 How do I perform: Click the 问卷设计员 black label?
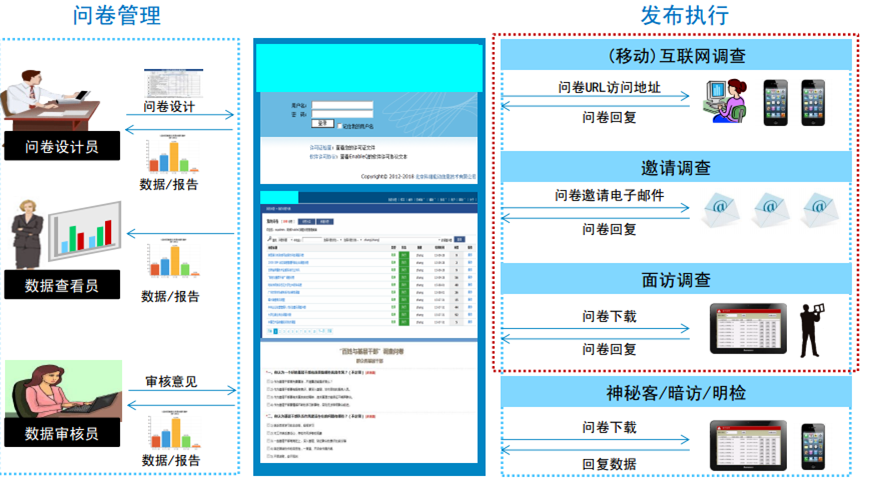coord(62,146)
